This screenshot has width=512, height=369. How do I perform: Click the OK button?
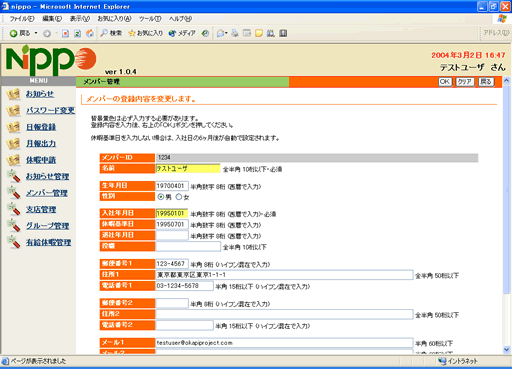445,82
